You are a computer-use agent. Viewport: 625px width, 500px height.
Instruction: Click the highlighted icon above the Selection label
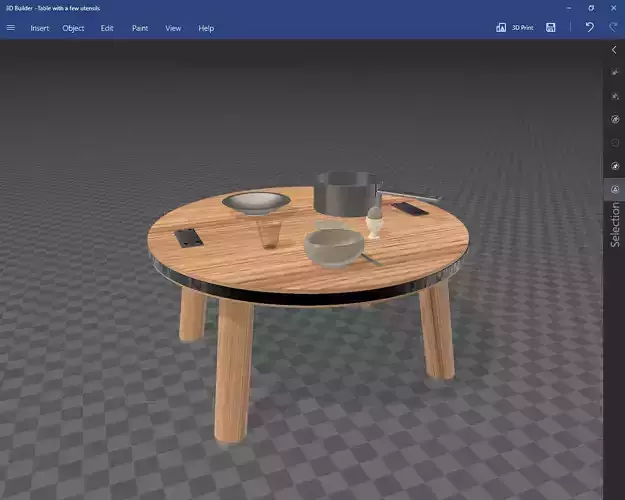(x=615, y=189)
